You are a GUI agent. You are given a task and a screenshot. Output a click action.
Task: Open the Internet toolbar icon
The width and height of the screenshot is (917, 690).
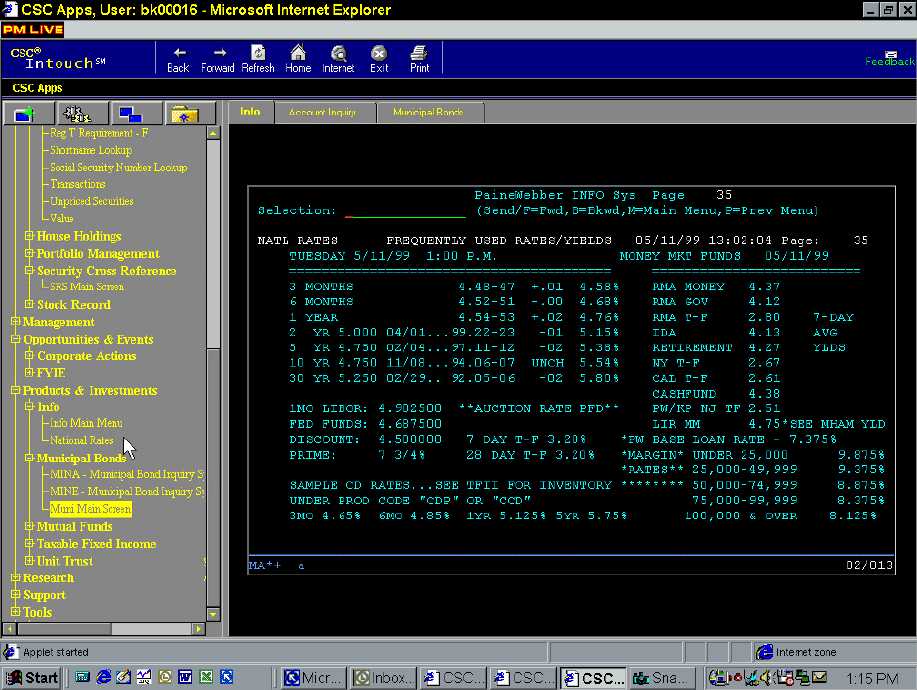tap(338, 59)
